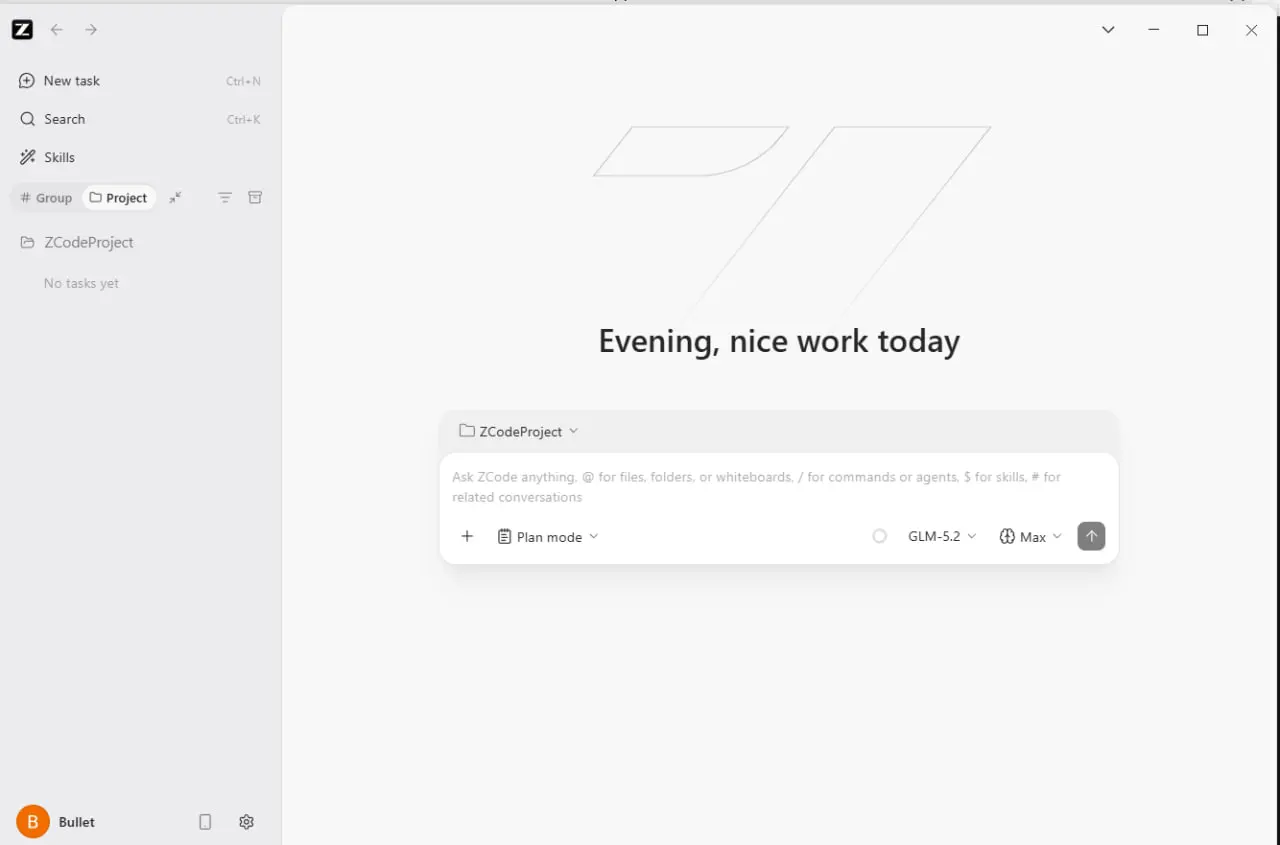Screen dimensions: 1280x845
Task: Click the circle indicator beside GLM-5.2
Action: (x=880, y=537)
